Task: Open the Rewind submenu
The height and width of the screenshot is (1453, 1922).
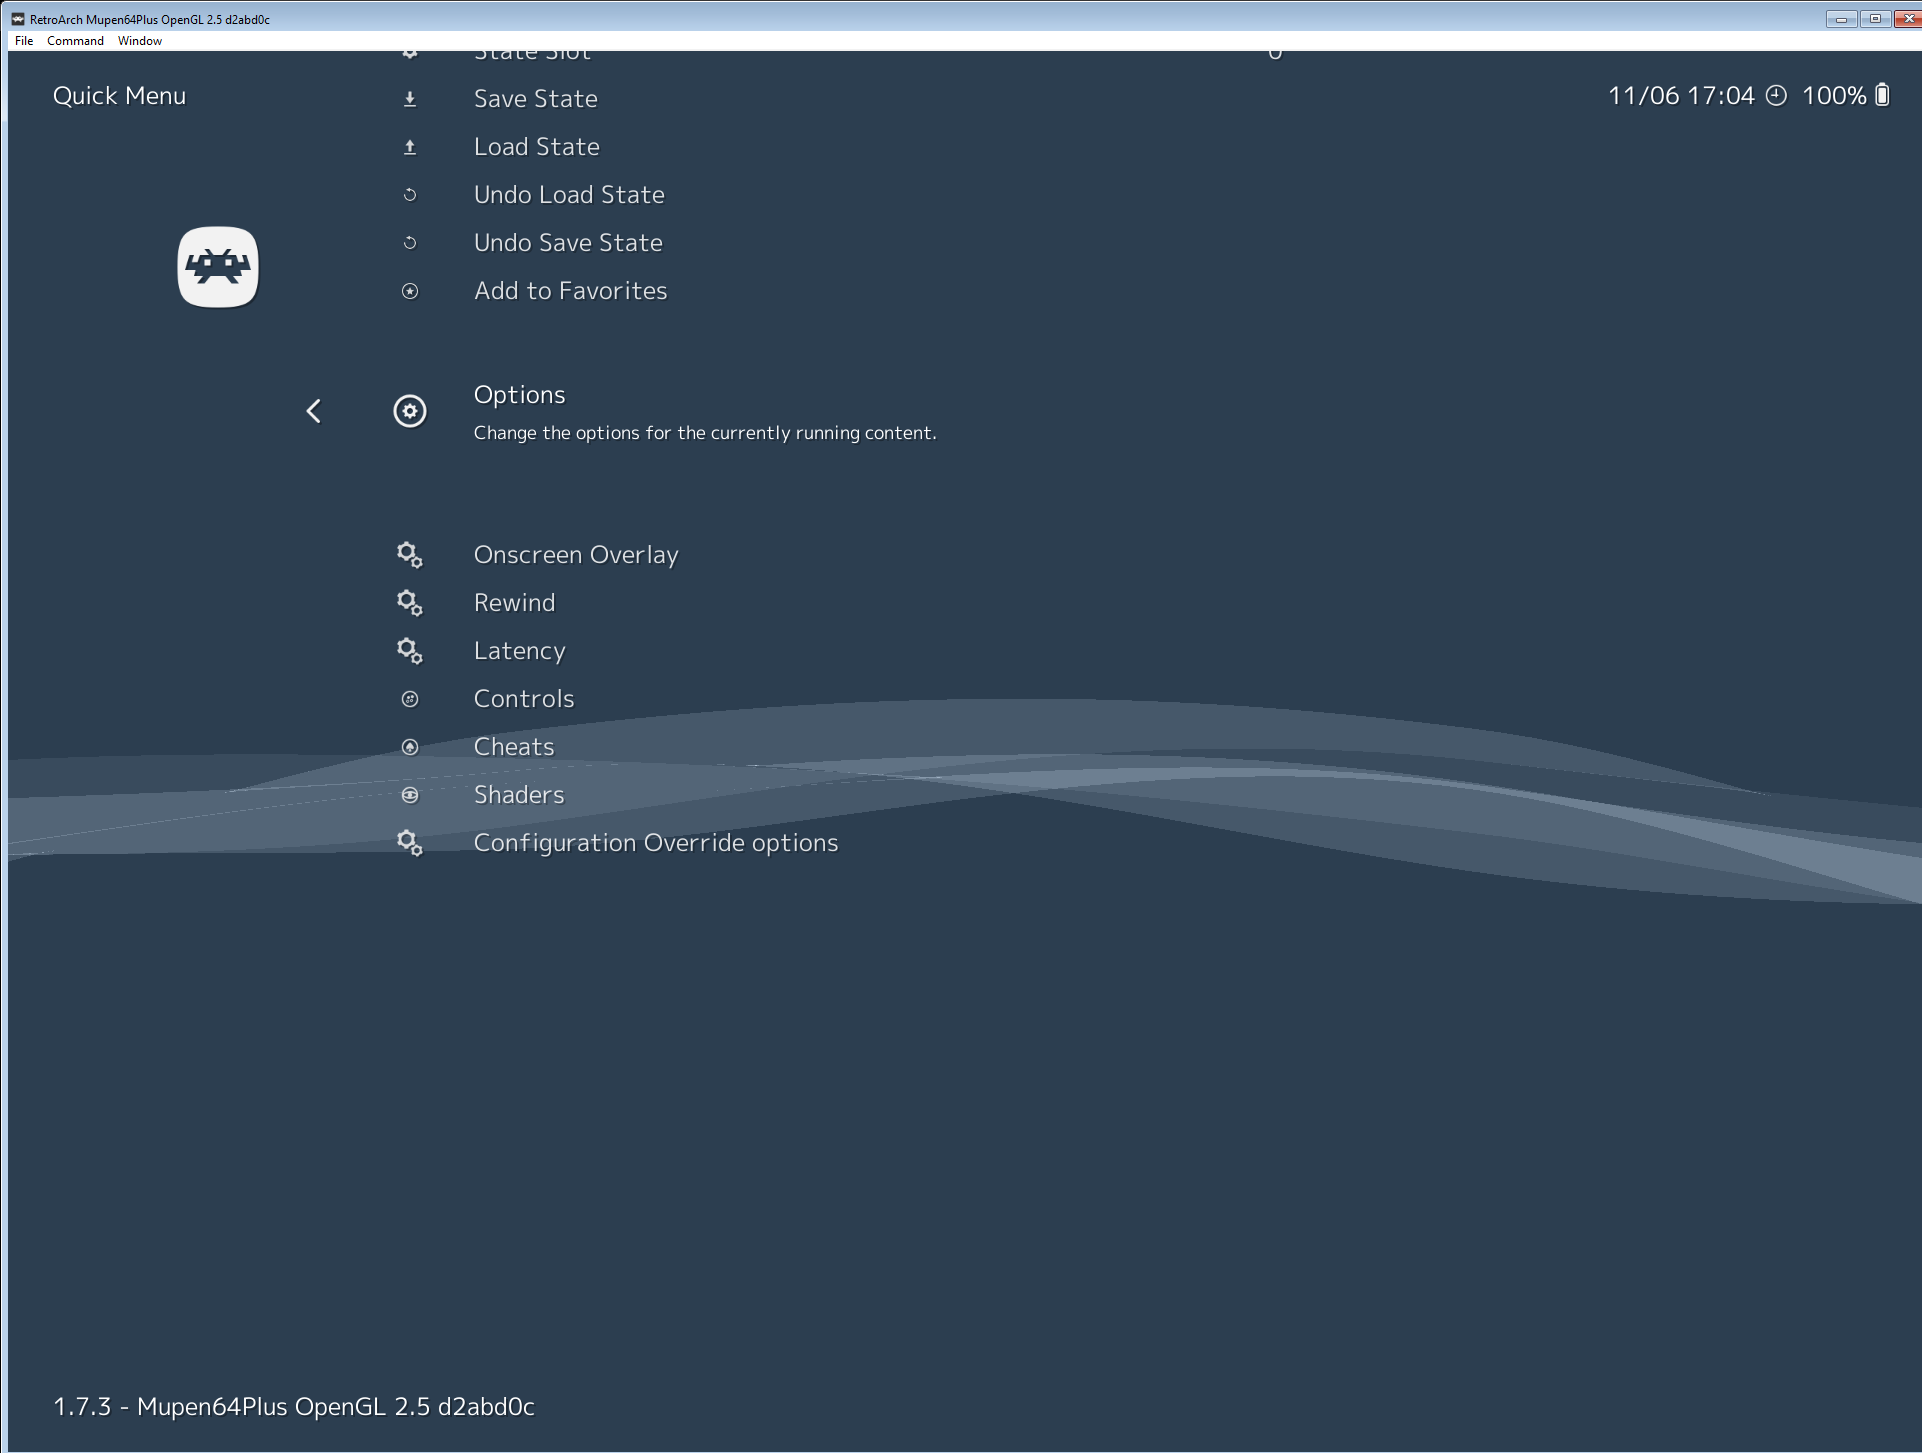Action: coord(514,603)
